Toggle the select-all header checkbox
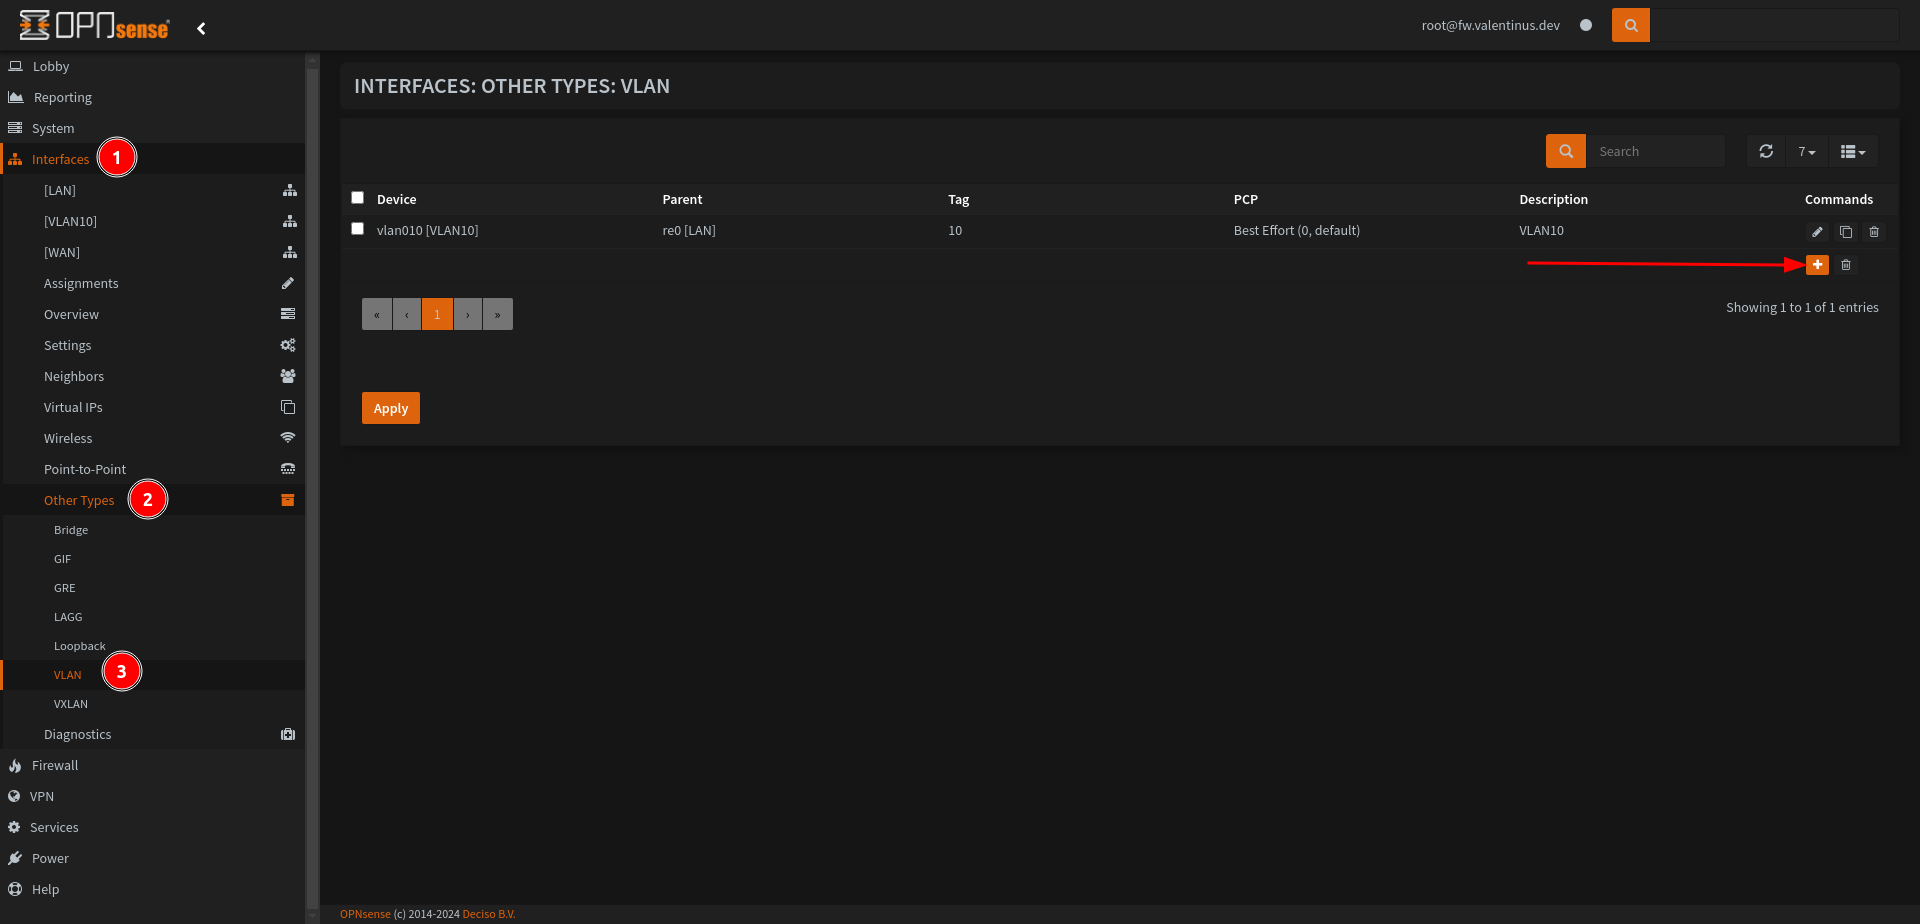This screenshot has width=1920, height=924. (x=357, y=198)
